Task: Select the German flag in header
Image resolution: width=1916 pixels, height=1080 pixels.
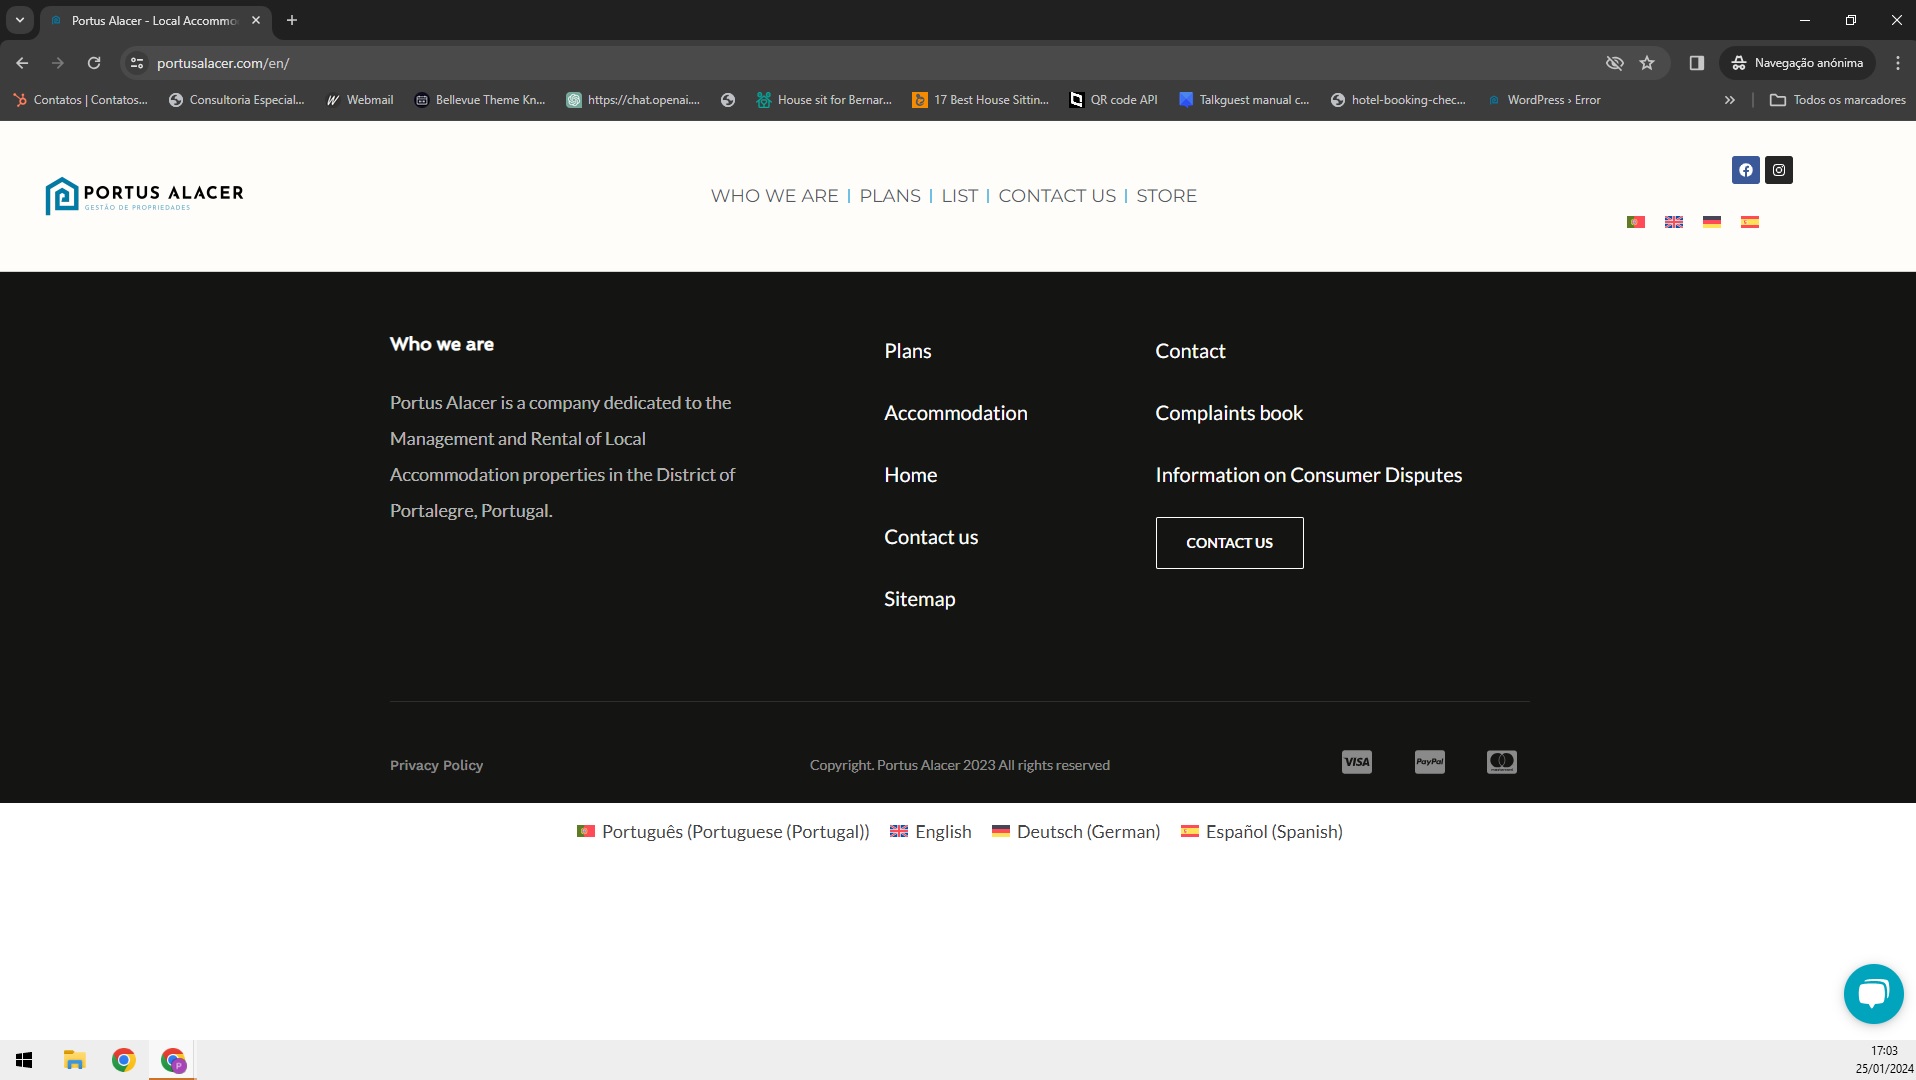Action: pyautogui.click(x=1712, y=222)
